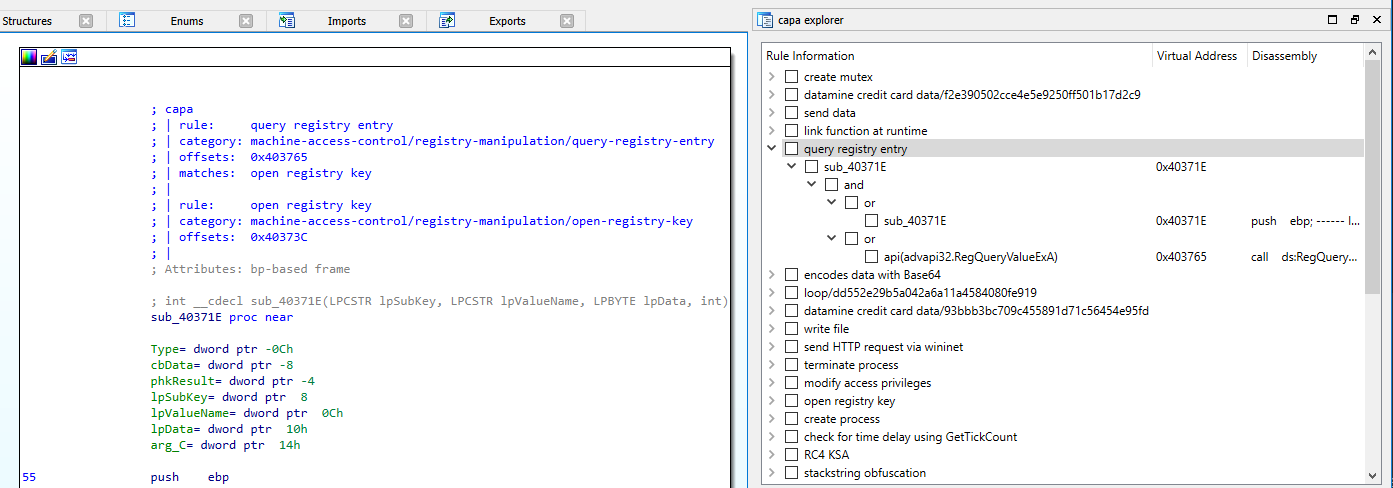Screen dimensions: 1393x488
Task: Switch to the Exports tab
Action: tap(507, 21)
